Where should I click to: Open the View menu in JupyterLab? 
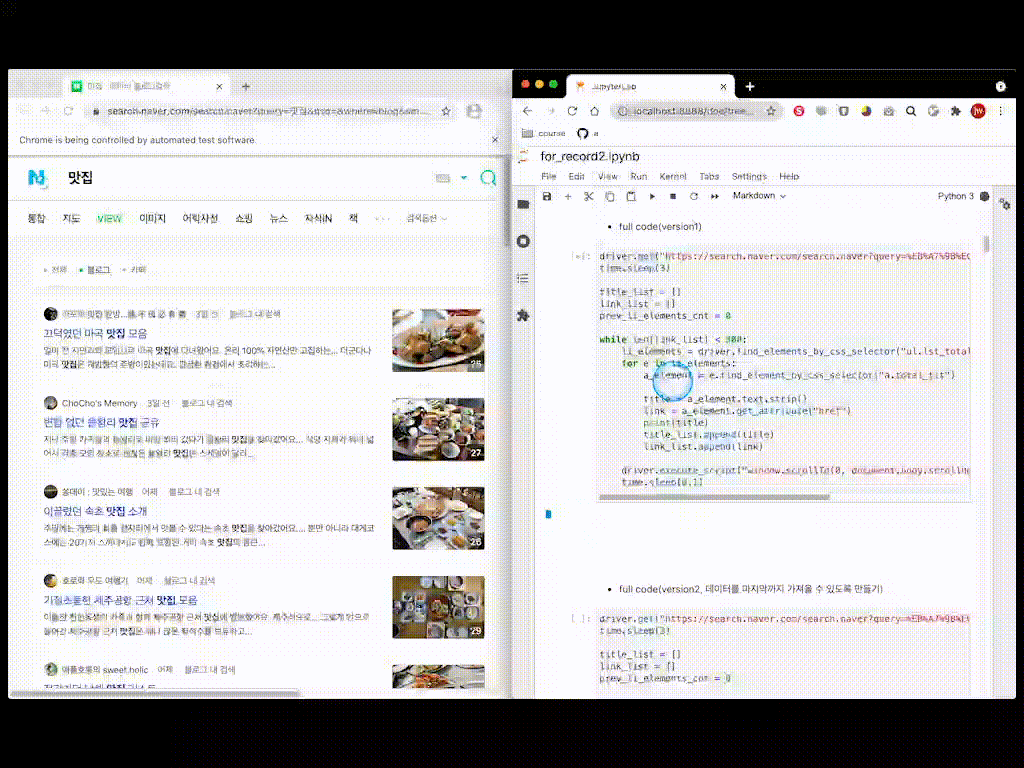pos(607,176)
